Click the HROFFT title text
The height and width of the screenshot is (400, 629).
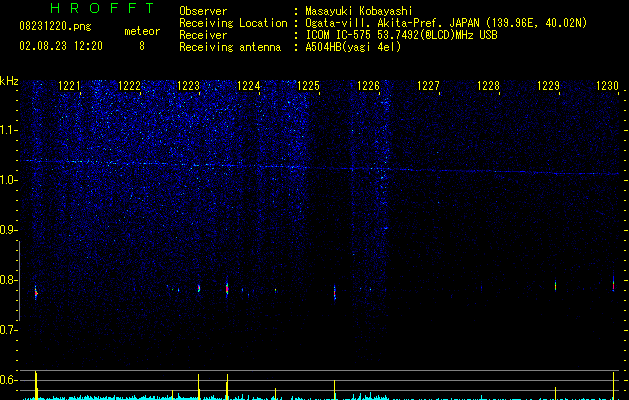coord(103,8)
